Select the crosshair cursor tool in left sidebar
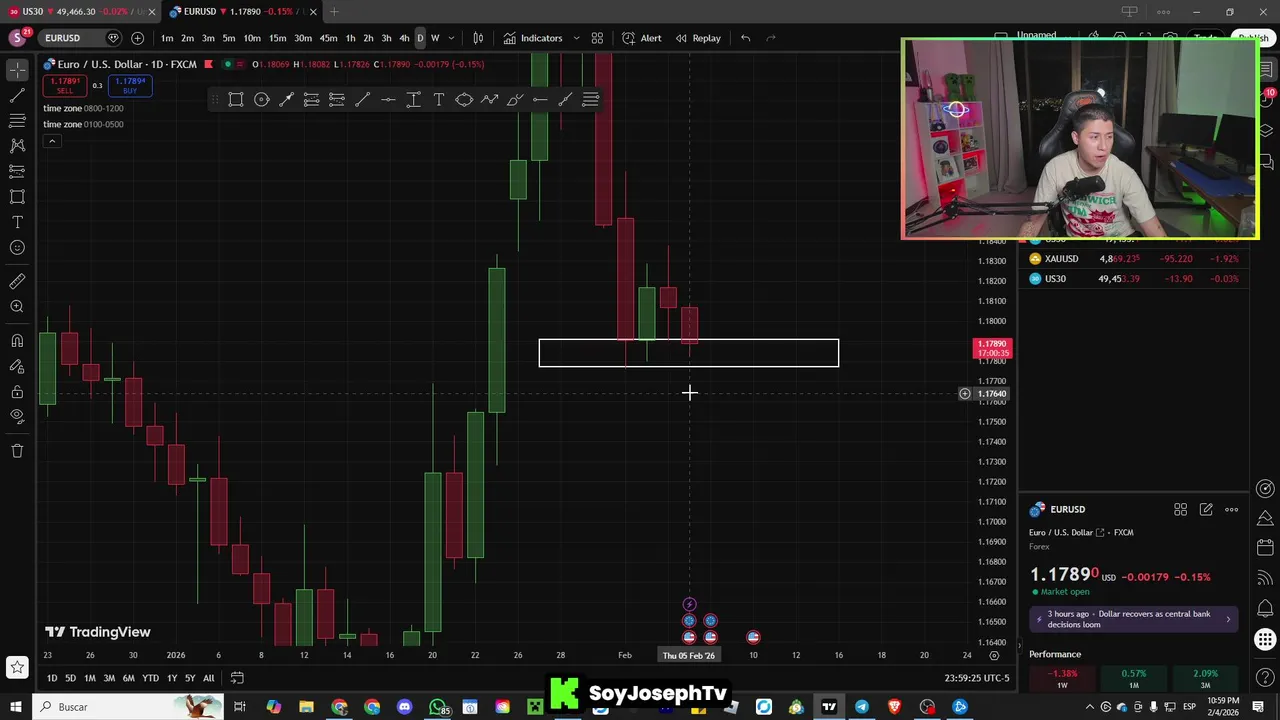Screen dimensions: 1280x720 (17, 70)
